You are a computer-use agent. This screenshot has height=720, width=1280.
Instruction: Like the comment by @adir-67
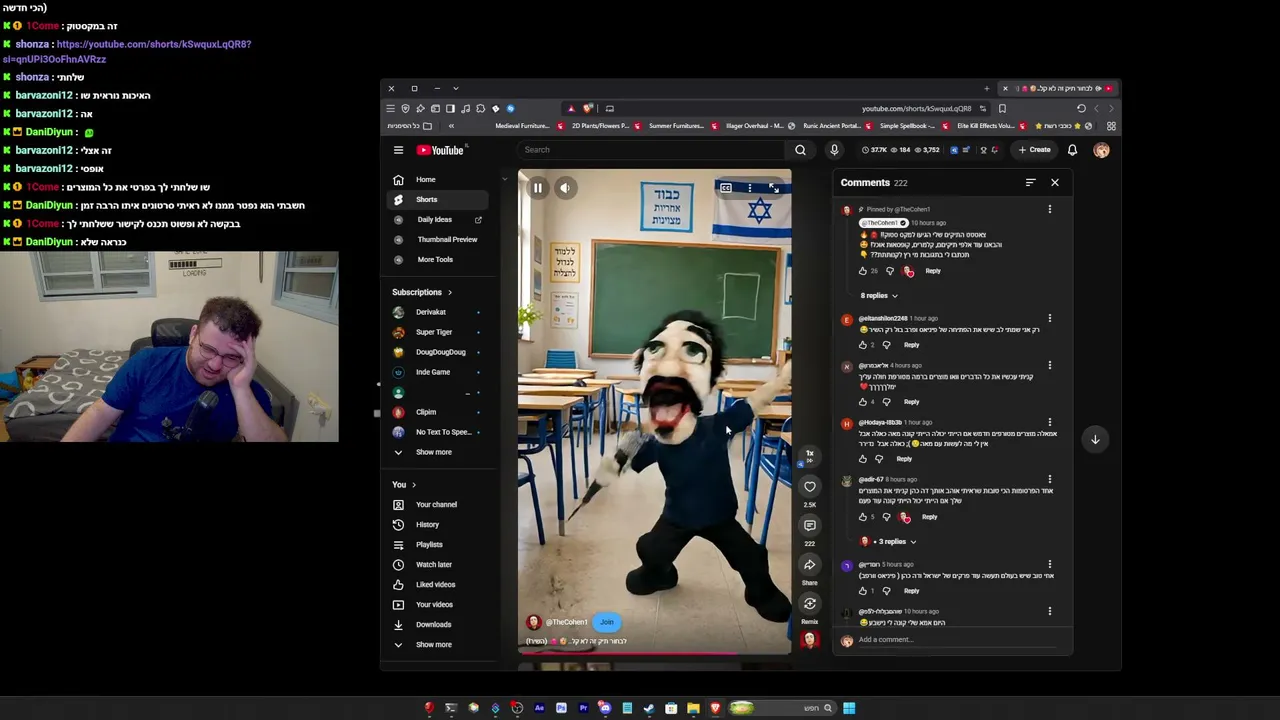click(x=863, y=517)
